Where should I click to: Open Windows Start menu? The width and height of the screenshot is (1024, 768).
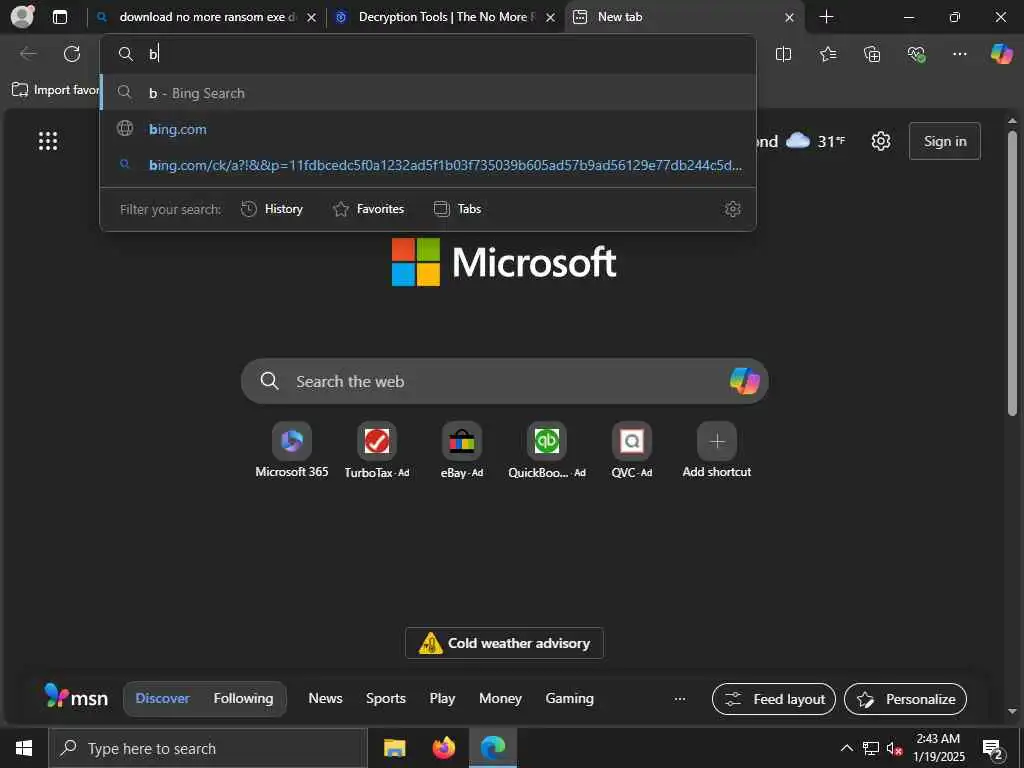24,748
